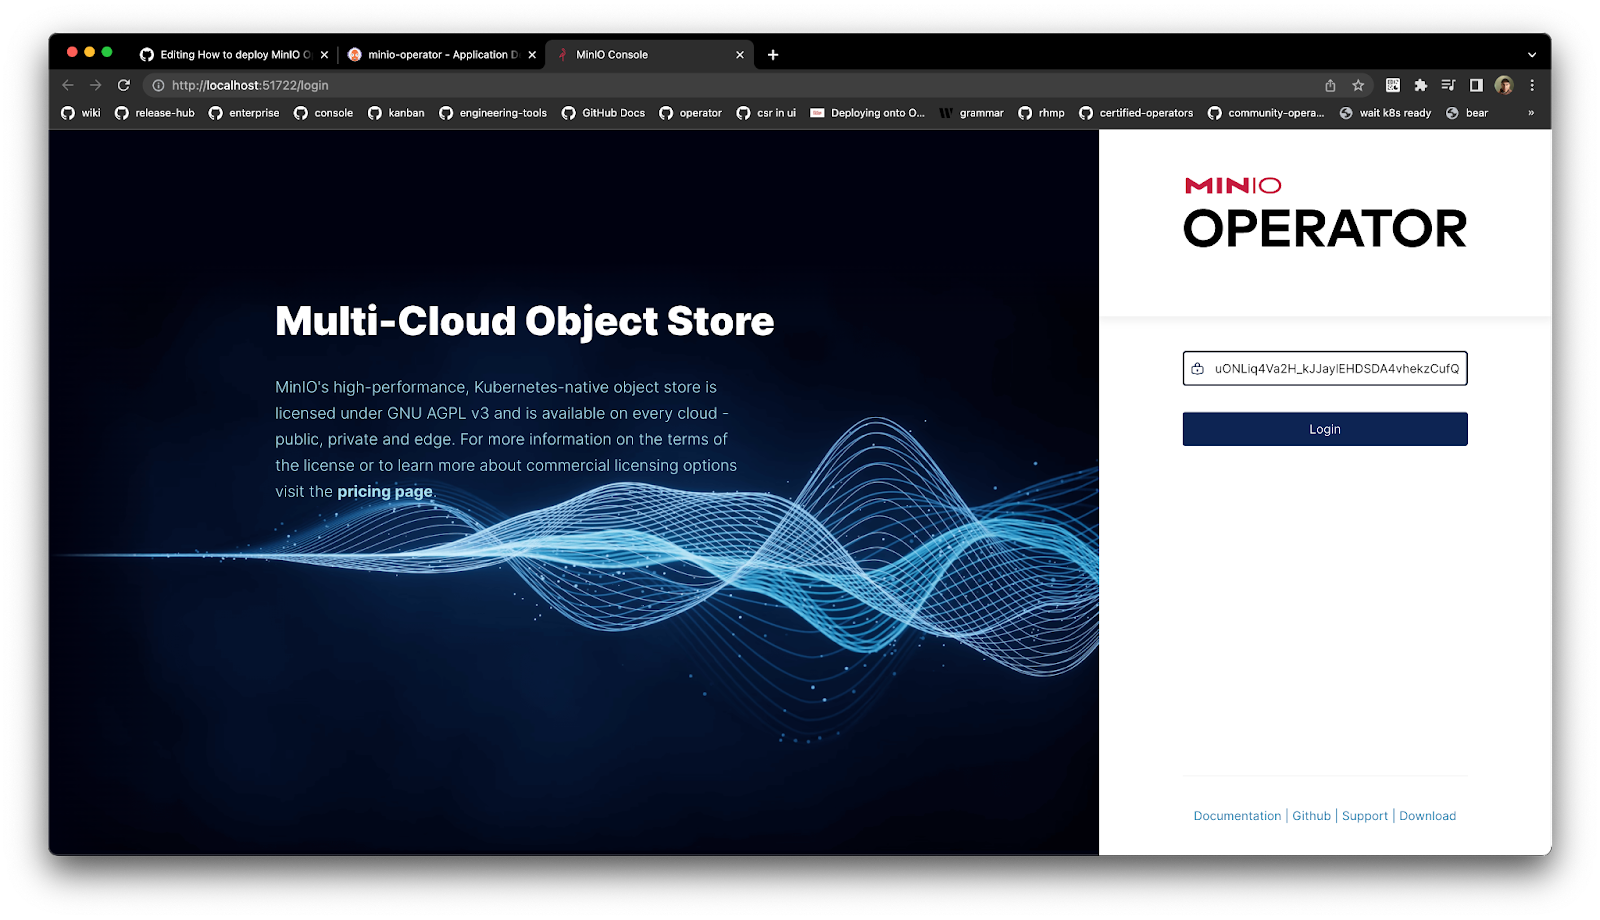
Task: Click the site information icon beside URL
Action: click(x=158, y=85)
